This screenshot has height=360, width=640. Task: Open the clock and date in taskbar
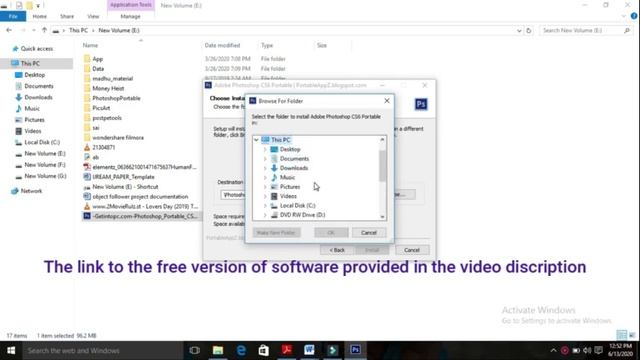(620, 350)
